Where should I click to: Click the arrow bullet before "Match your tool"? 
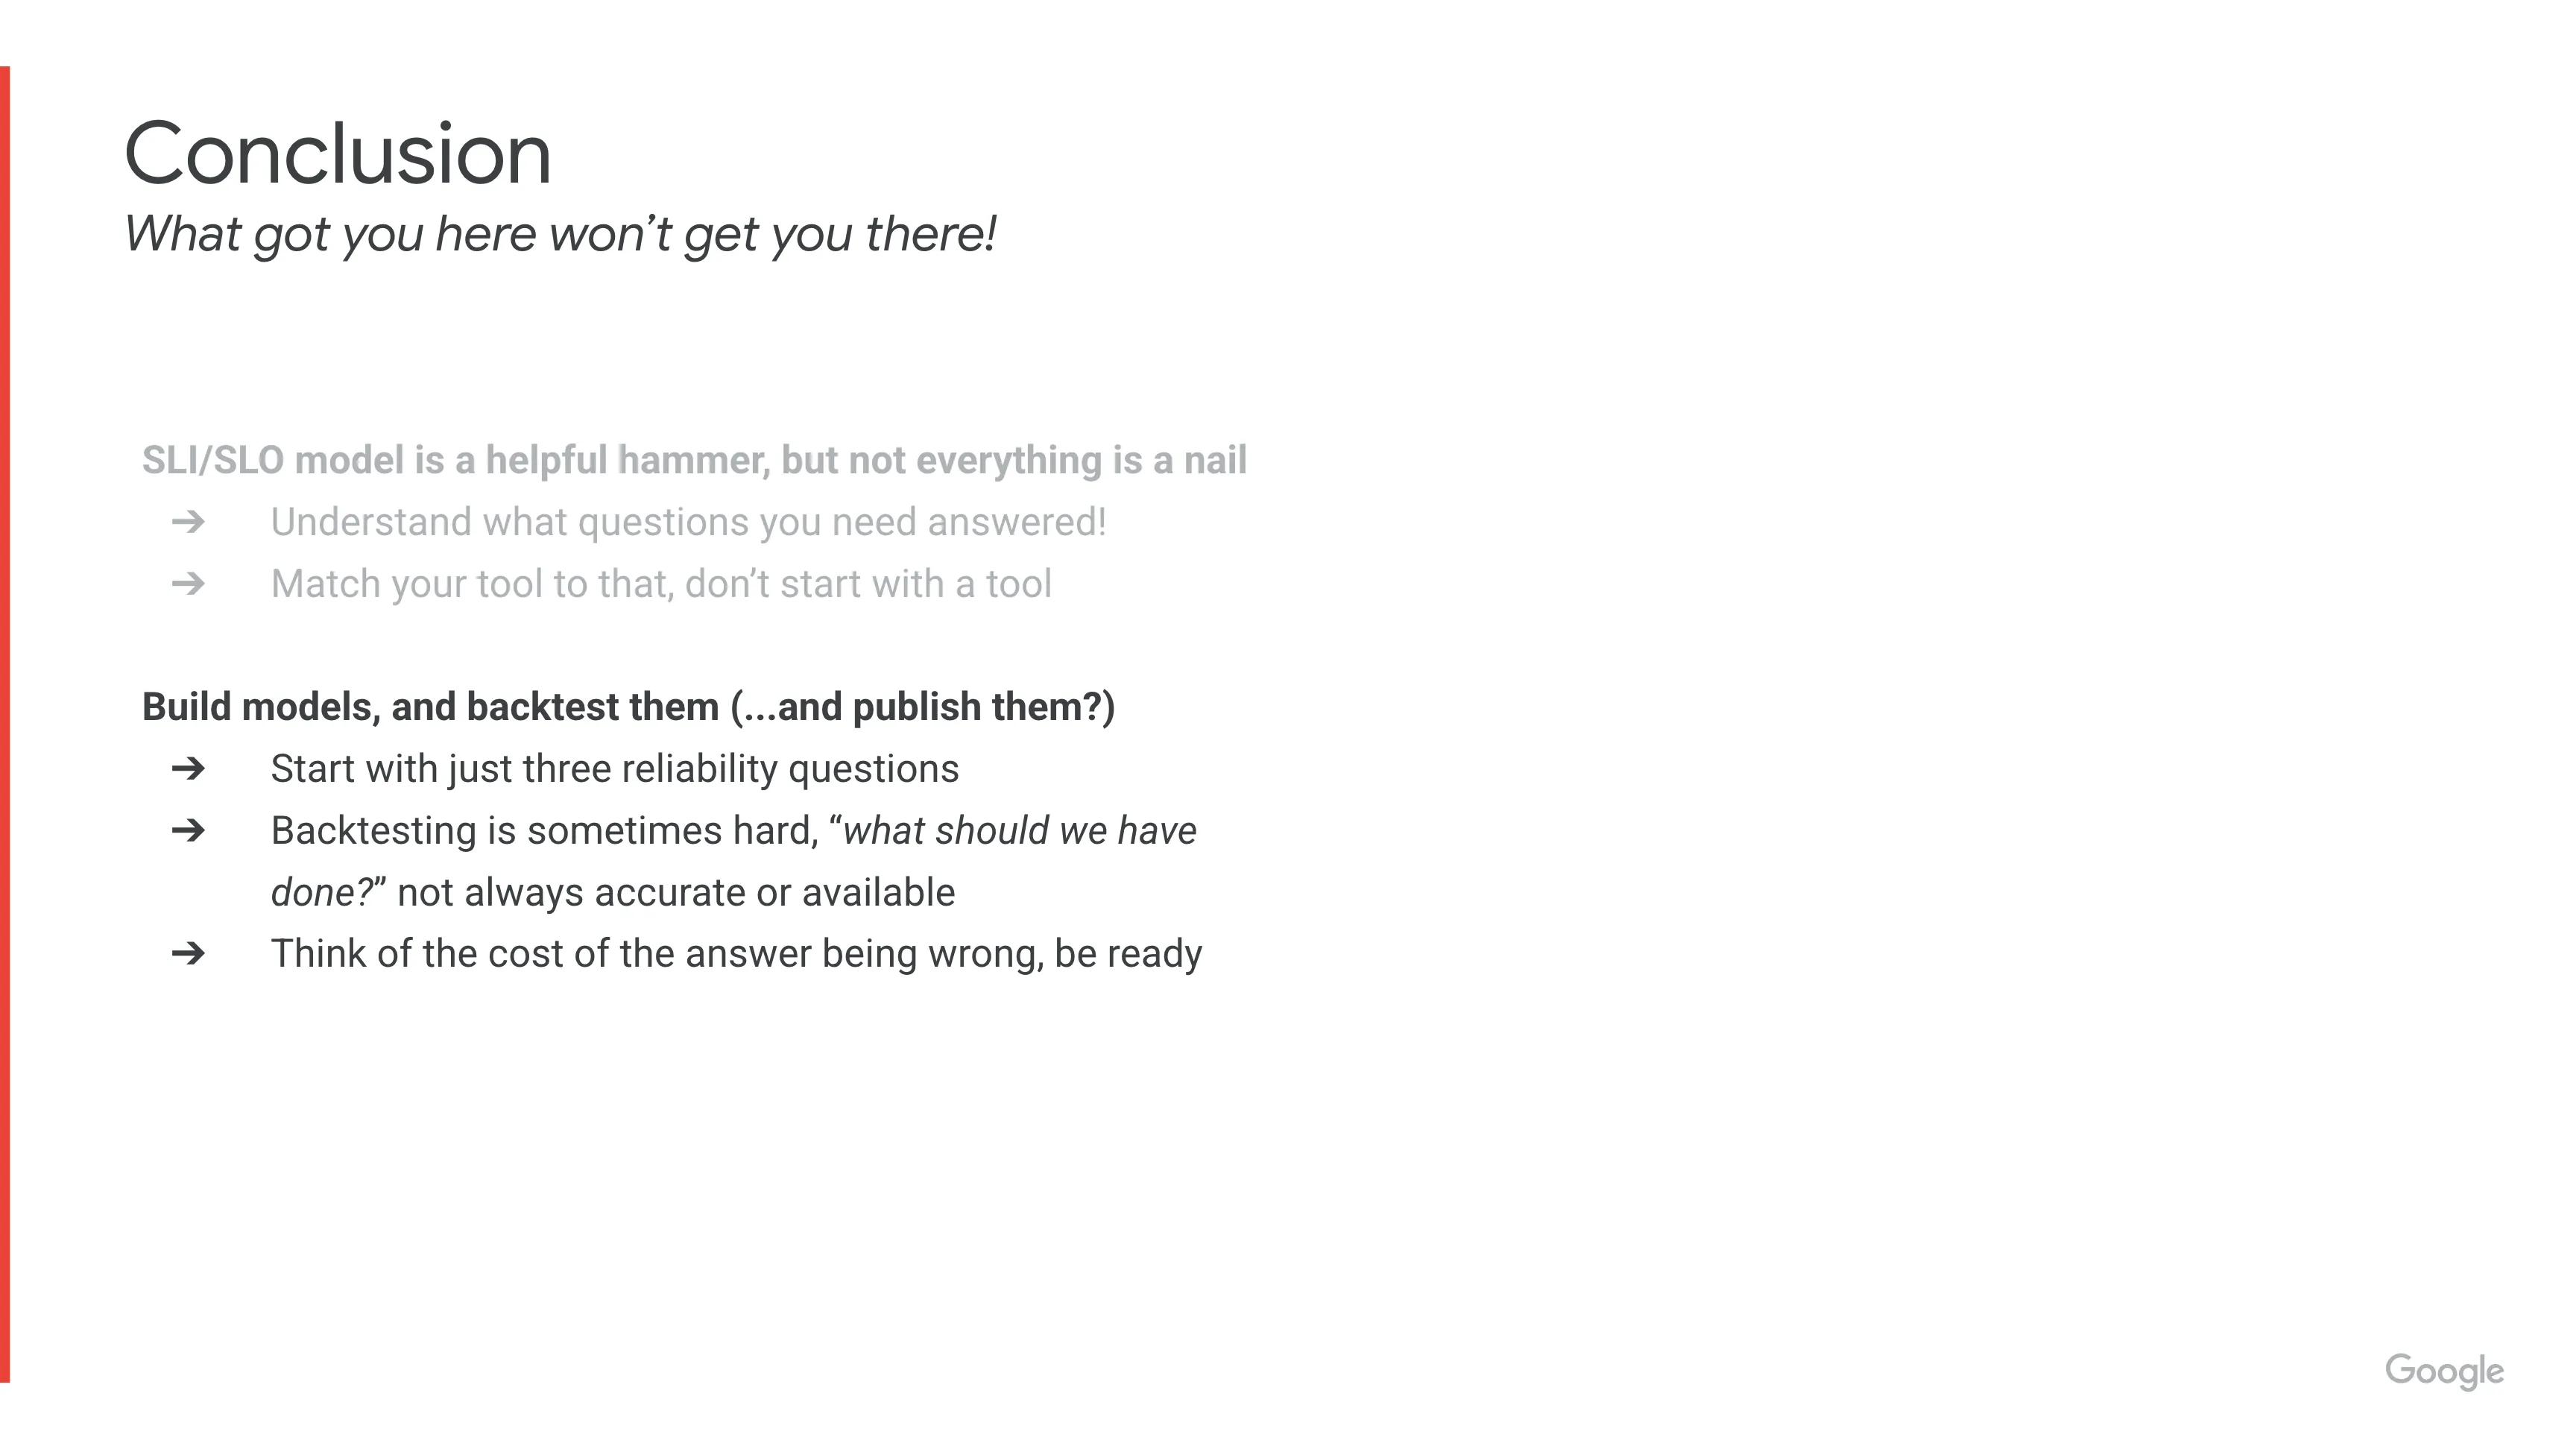pyautogui.click(x=188, y=584)
